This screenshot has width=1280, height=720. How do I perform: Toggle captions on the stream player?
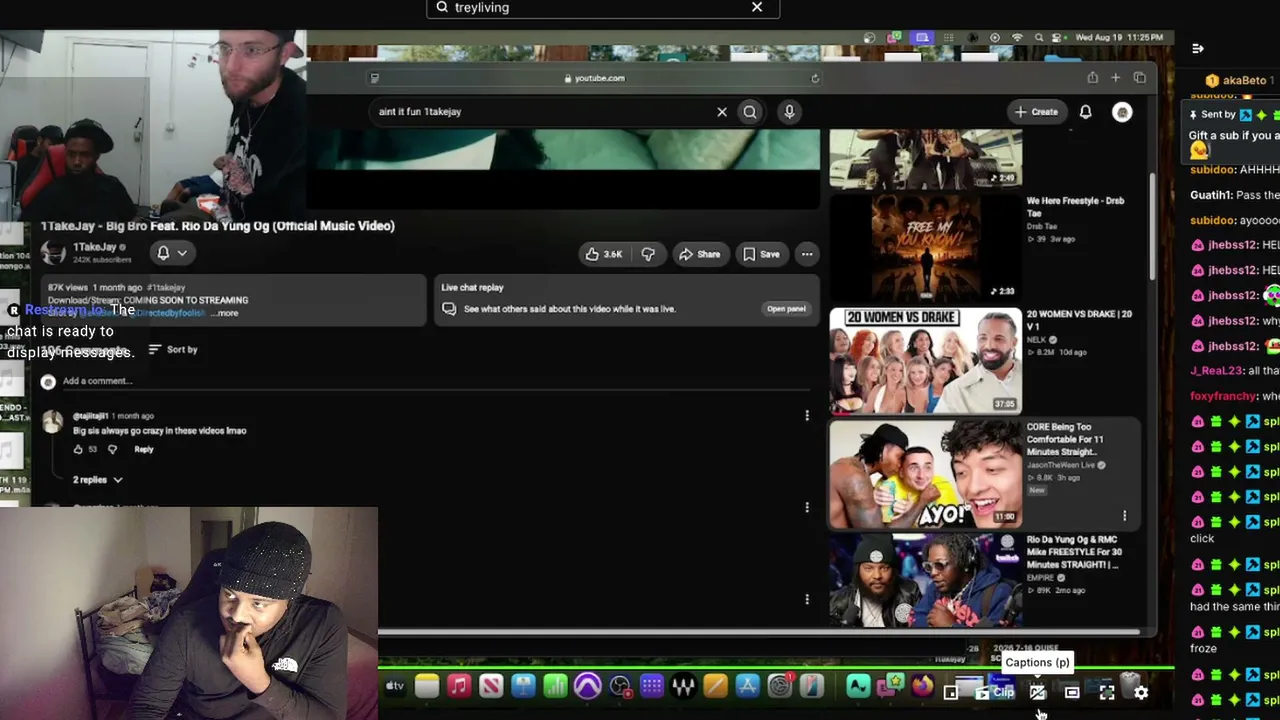[1038, 692]
